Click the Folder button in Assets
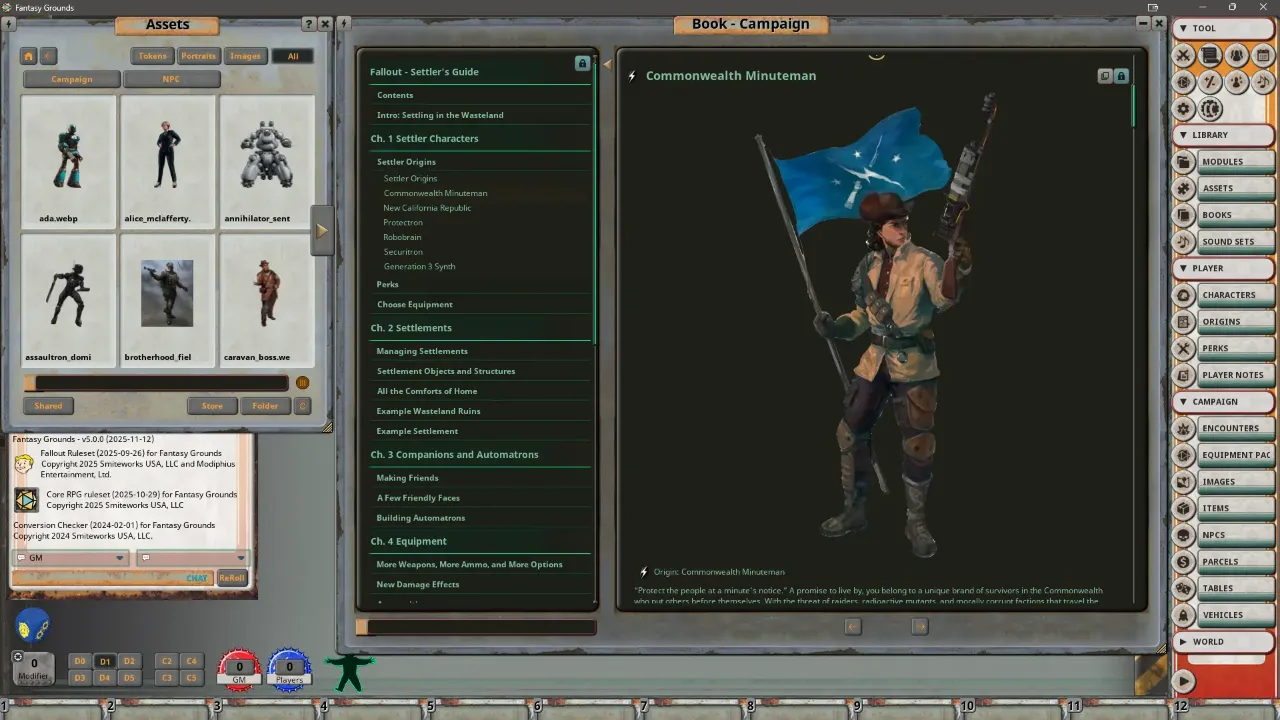 265,406
